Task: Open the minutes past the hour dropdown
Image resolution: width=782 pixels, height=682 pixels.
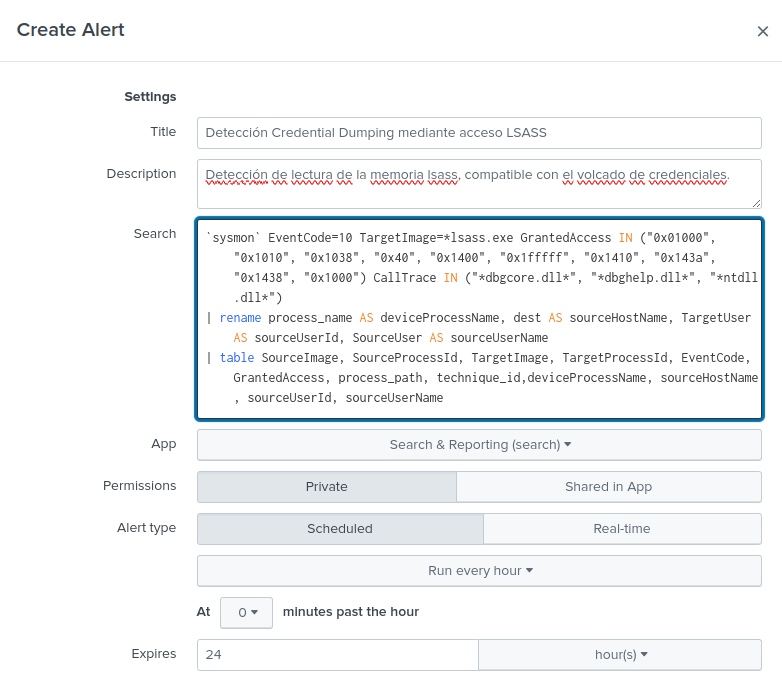Action: click(246, 612)
